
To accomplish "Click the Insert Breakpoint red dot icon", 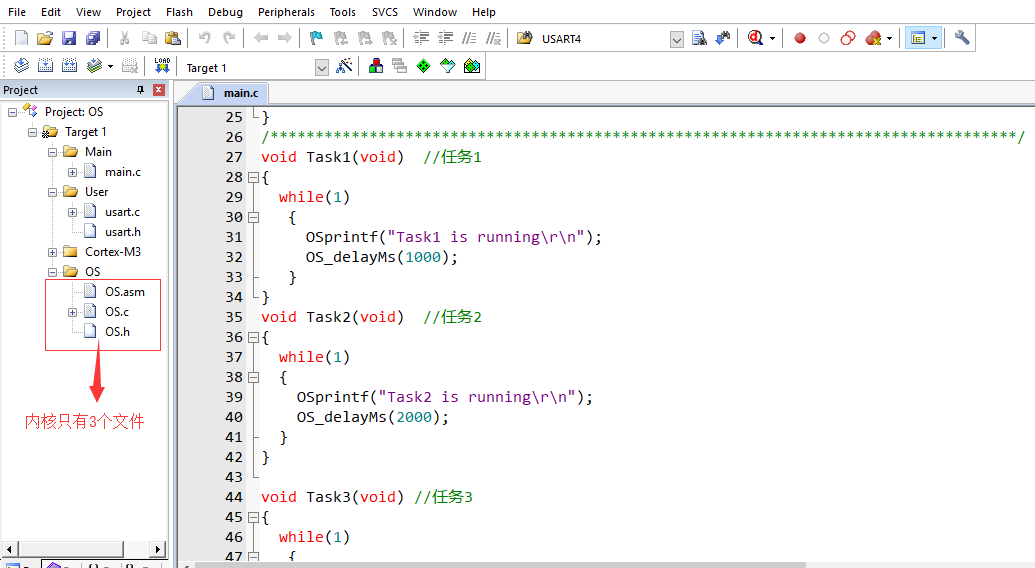I will pyautogui.click(x=800, y=38).
